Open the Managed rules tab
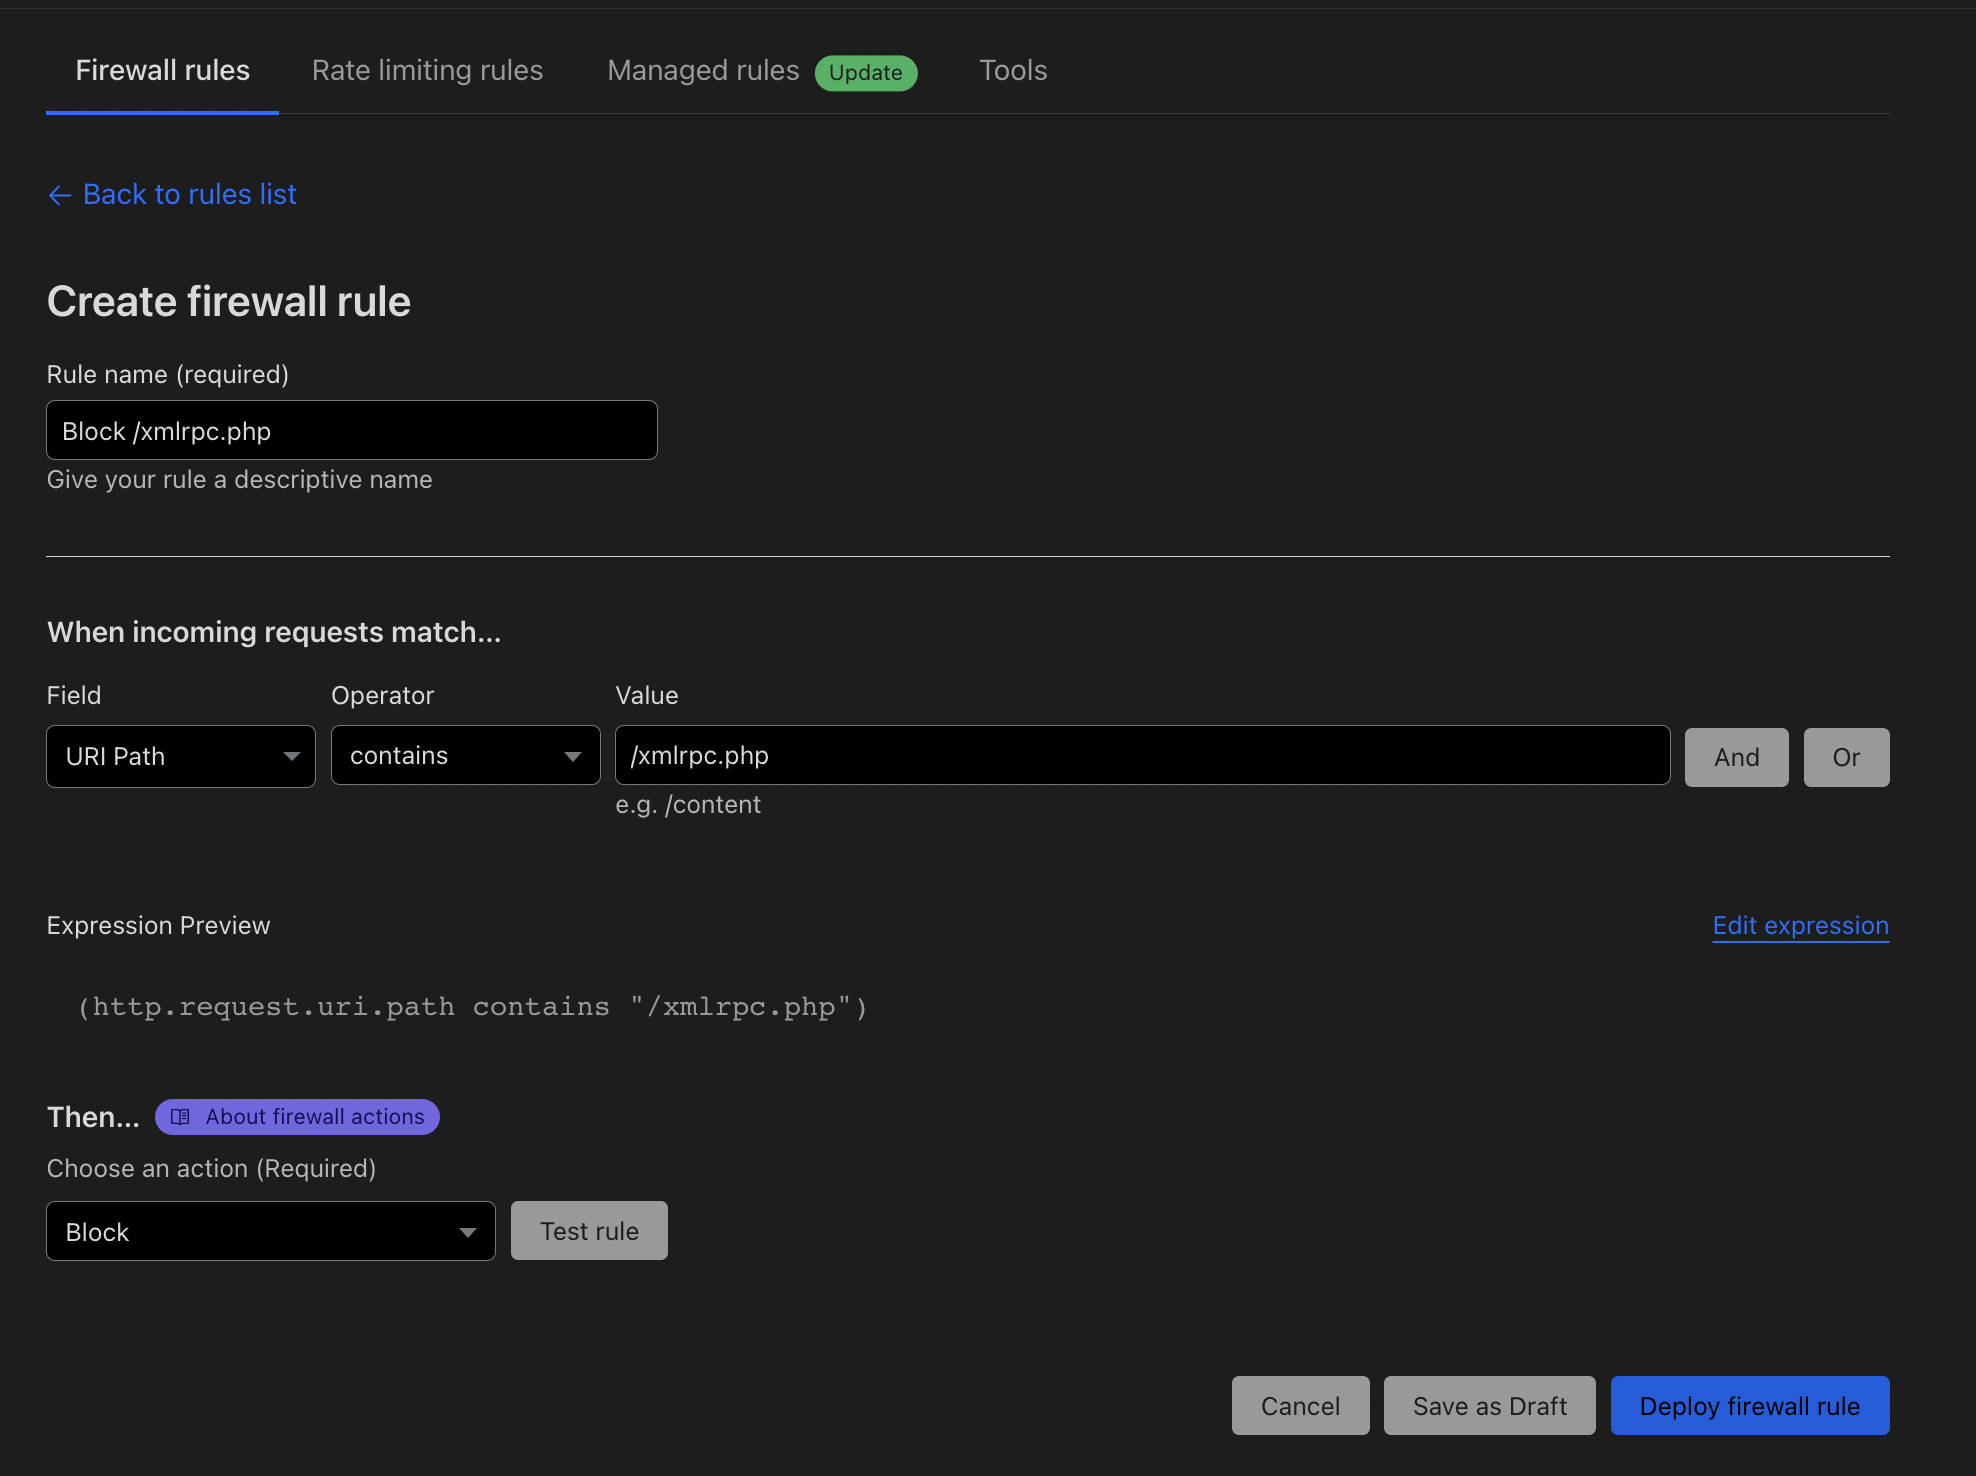Image resolution: width=1976 pixels, height=1476 pixels. (x=703, y=71)
